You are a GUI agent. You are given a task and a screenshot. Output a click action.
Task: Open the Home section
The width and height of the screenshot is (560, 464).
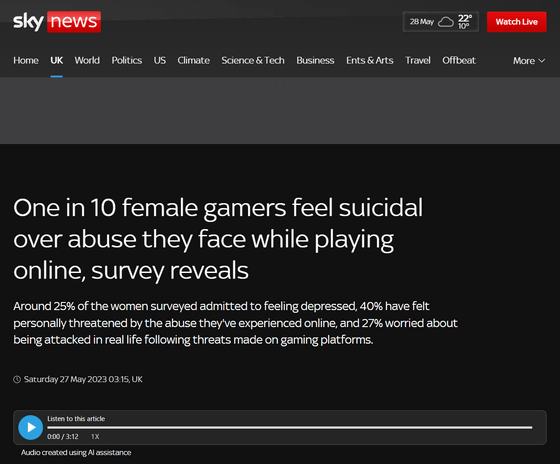point(26,60)
